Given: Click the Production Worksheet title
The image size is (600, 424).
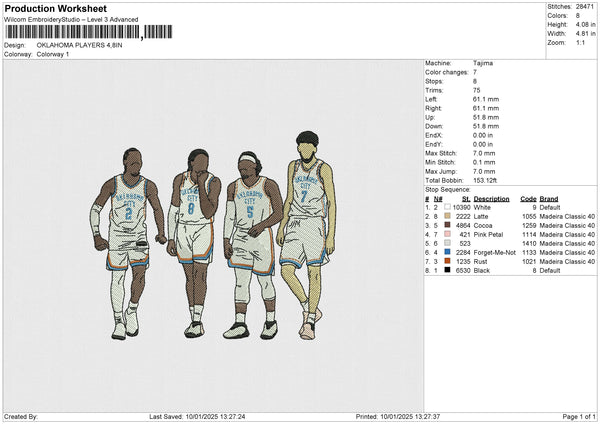Looking at the screenshot, I should pos(56,9).
